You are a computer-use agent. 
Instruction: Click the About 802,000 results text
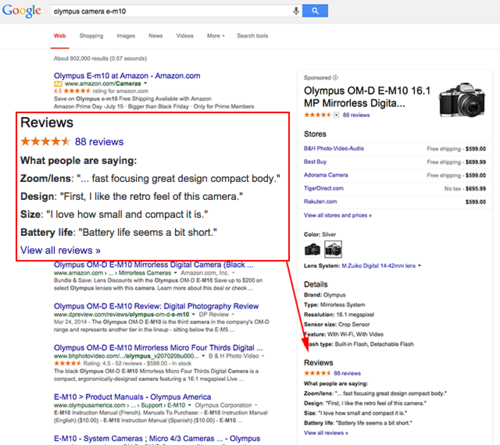(x=100, y=59)
